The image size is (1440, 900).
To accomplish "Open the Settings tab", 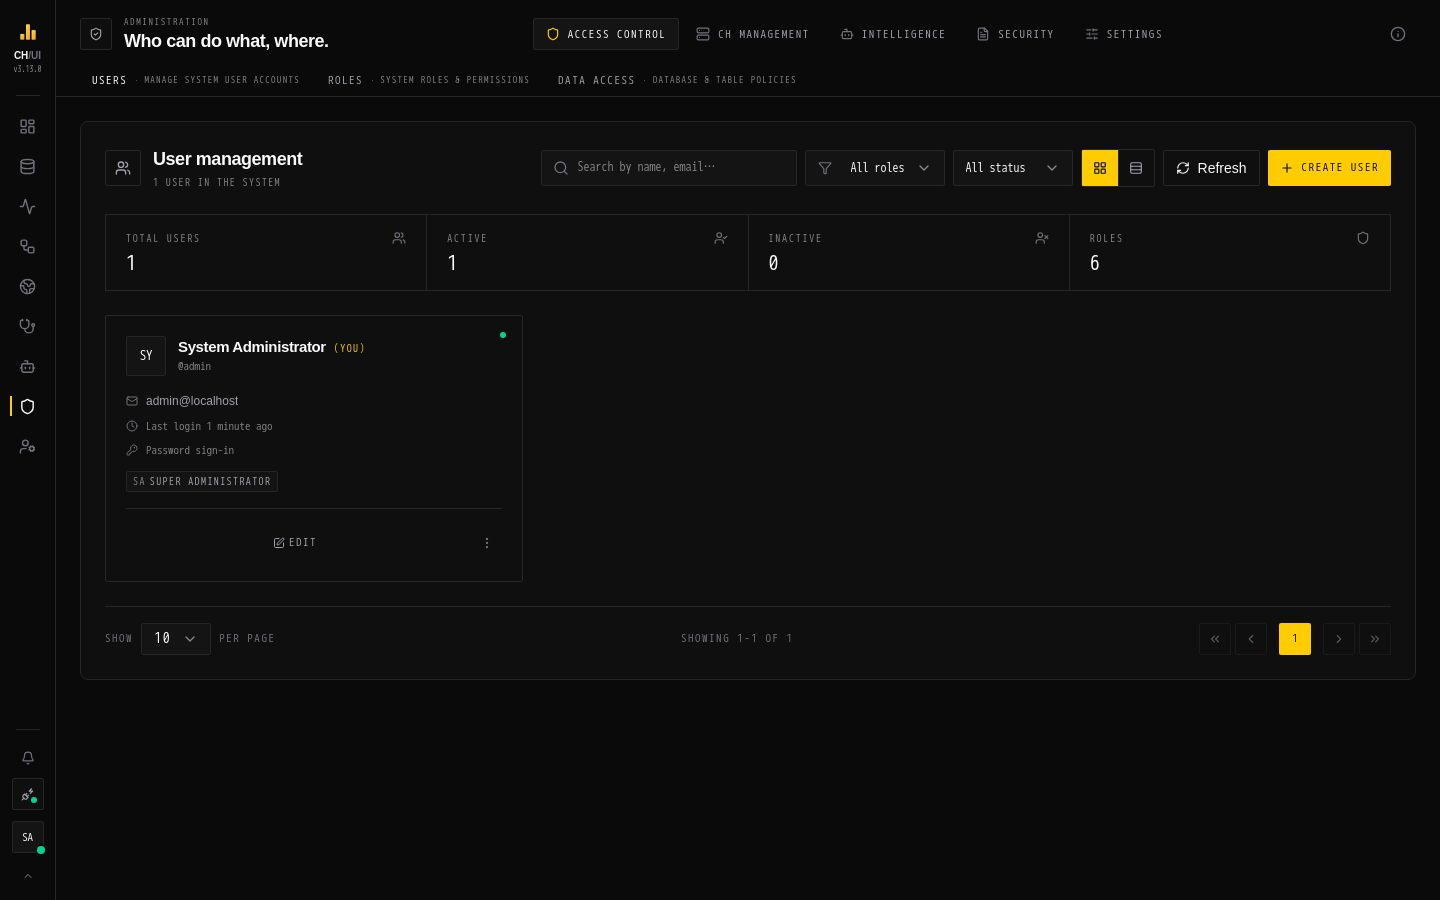I will coord(1124,34).
